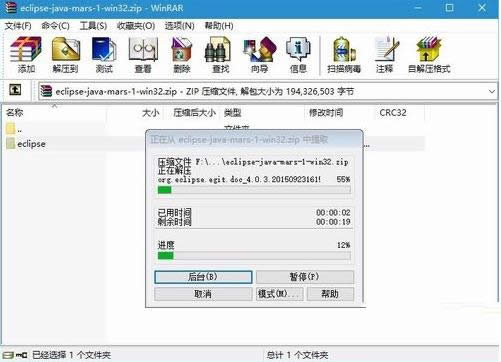
Task: Click the eclipse folder icon
Action: (x=10, y=144)
